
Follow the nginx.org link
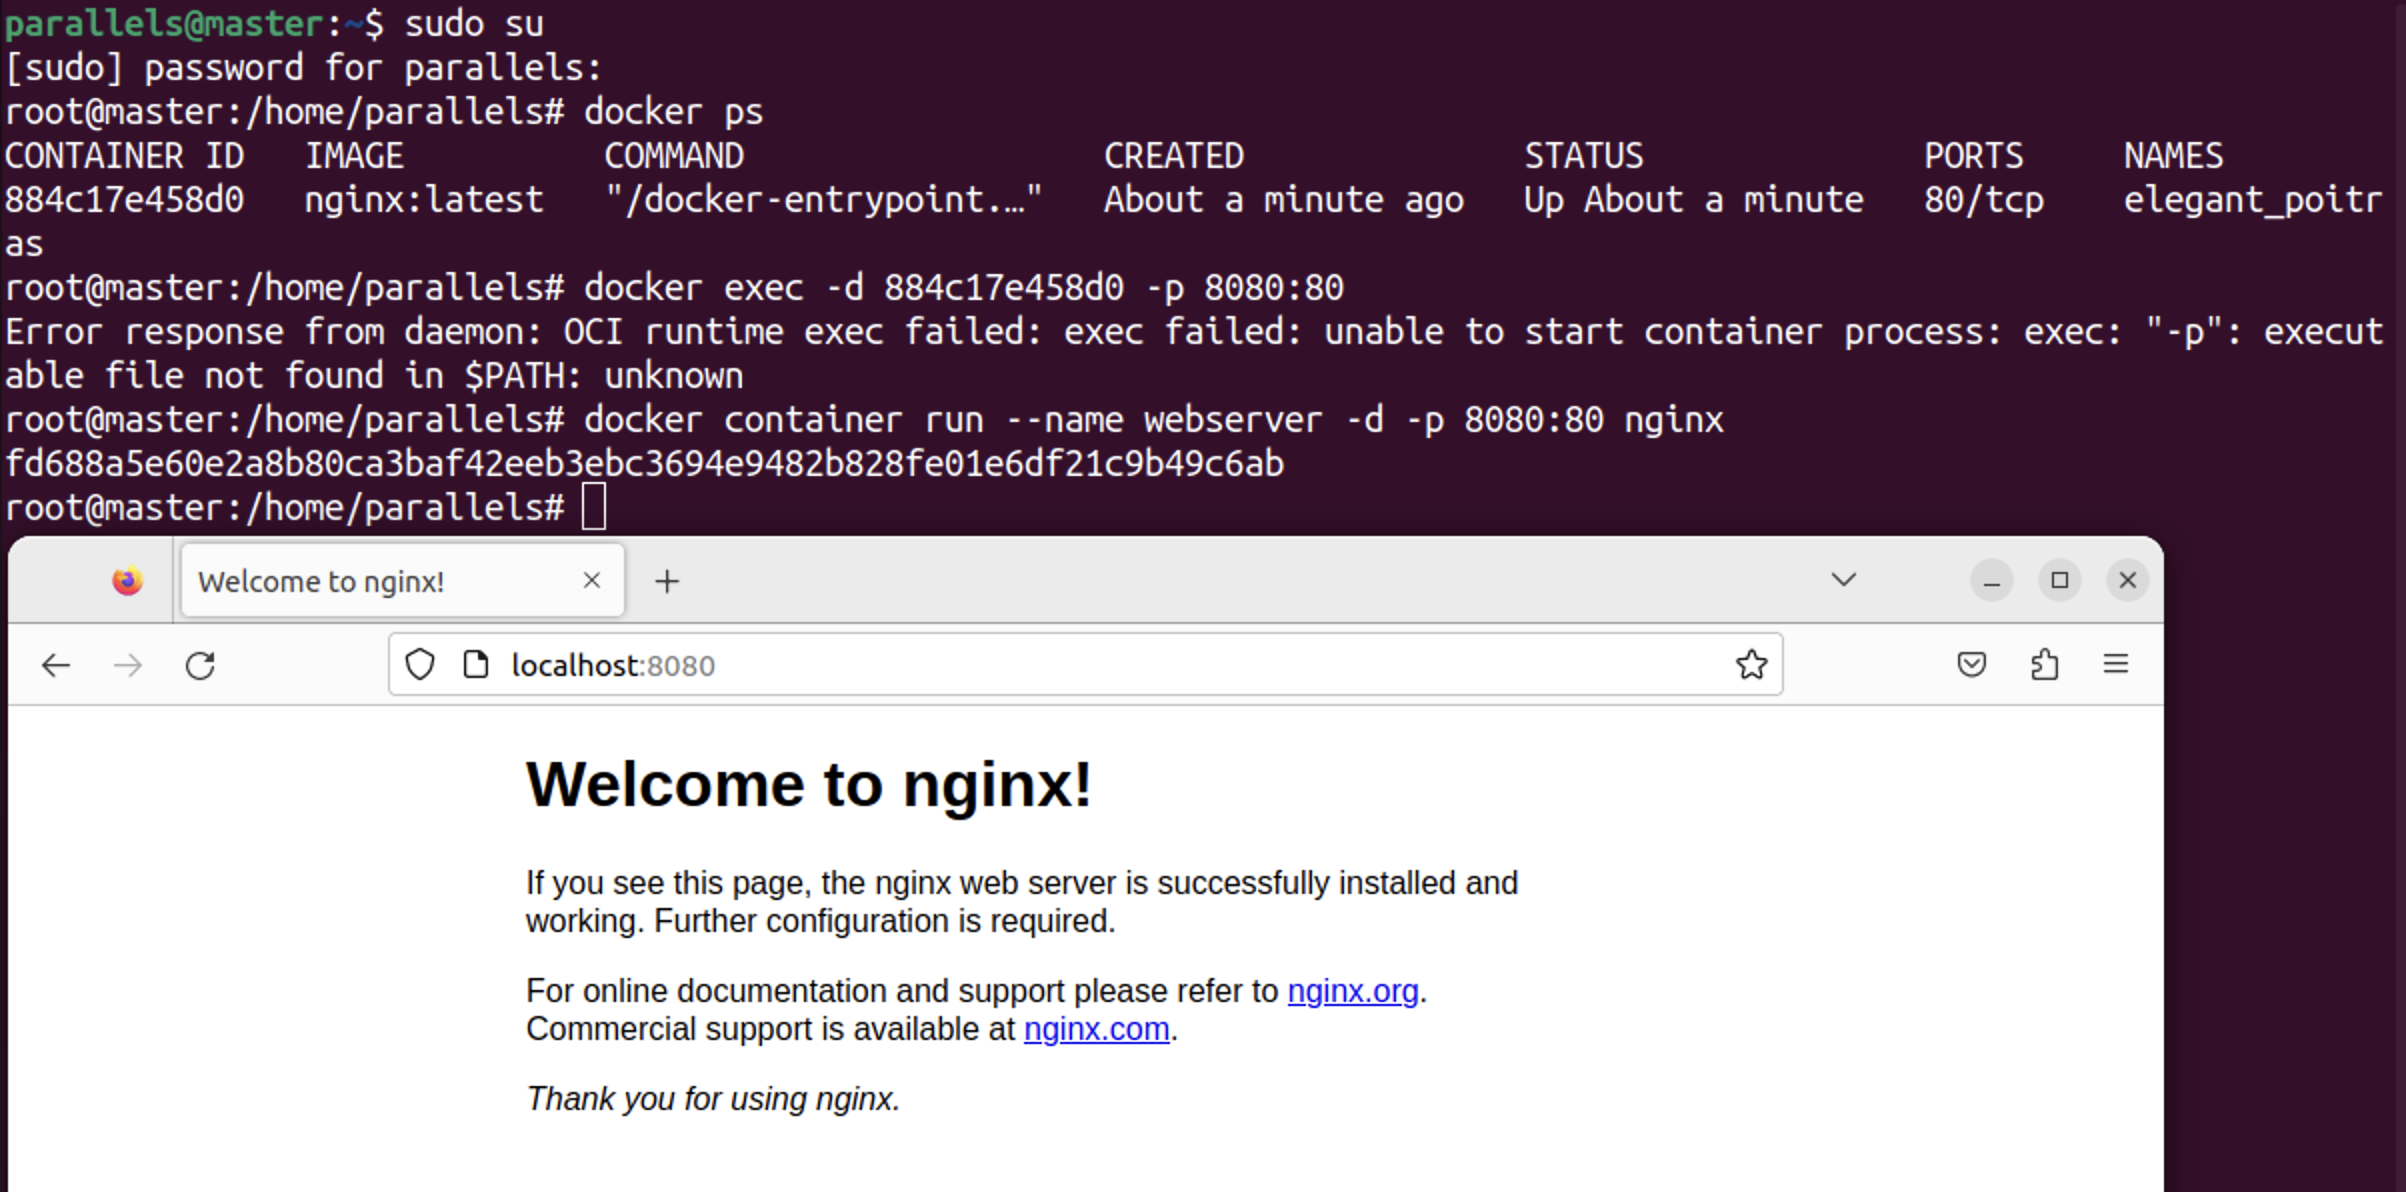coord(1352,991)
